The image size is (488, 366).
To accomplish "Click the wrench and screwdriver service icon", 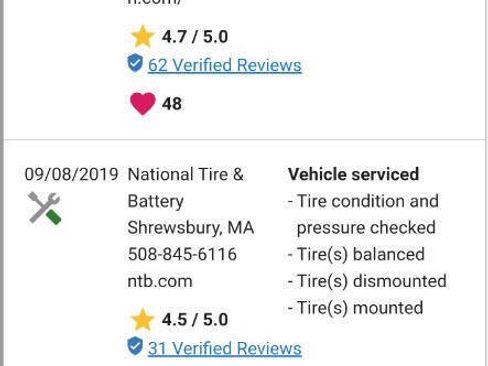I will coord(45,208).
